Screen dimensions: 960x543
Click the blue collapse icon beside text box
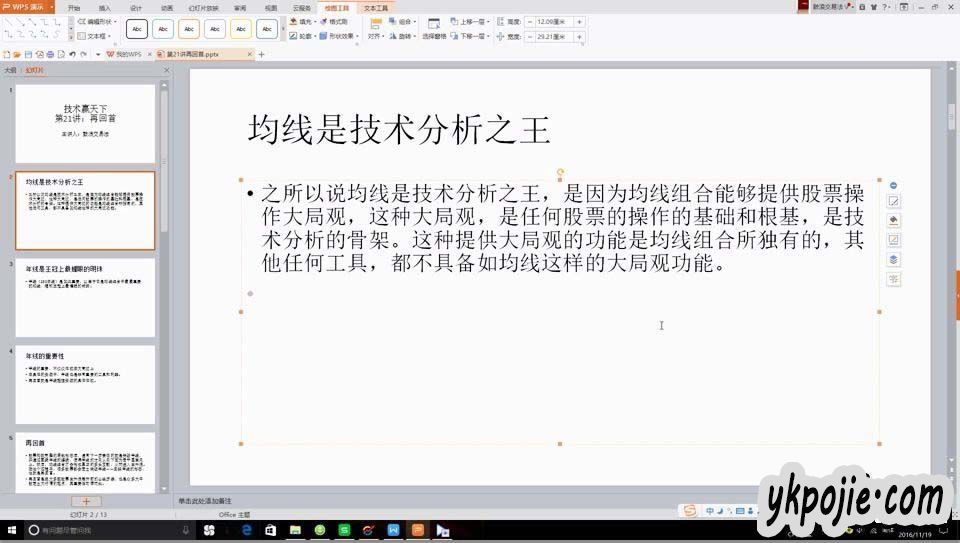point(894,185)
